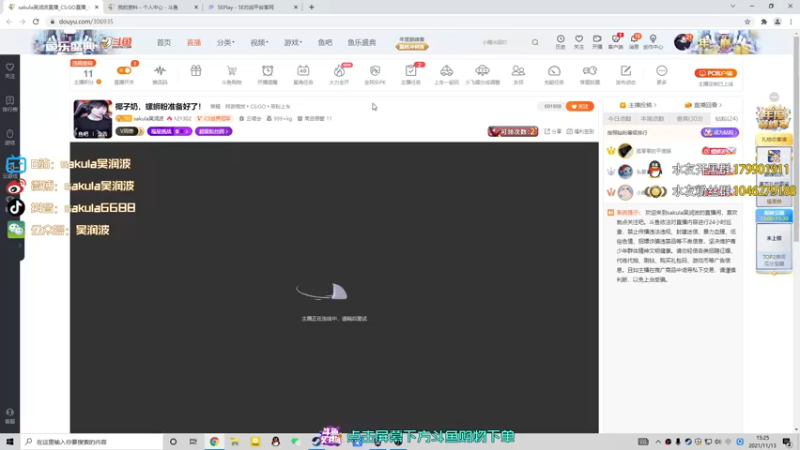Image resolution: width=800 pixels, height=450 pixels.
Task: Open Windows Start menu
Action: tap(10, 442)
